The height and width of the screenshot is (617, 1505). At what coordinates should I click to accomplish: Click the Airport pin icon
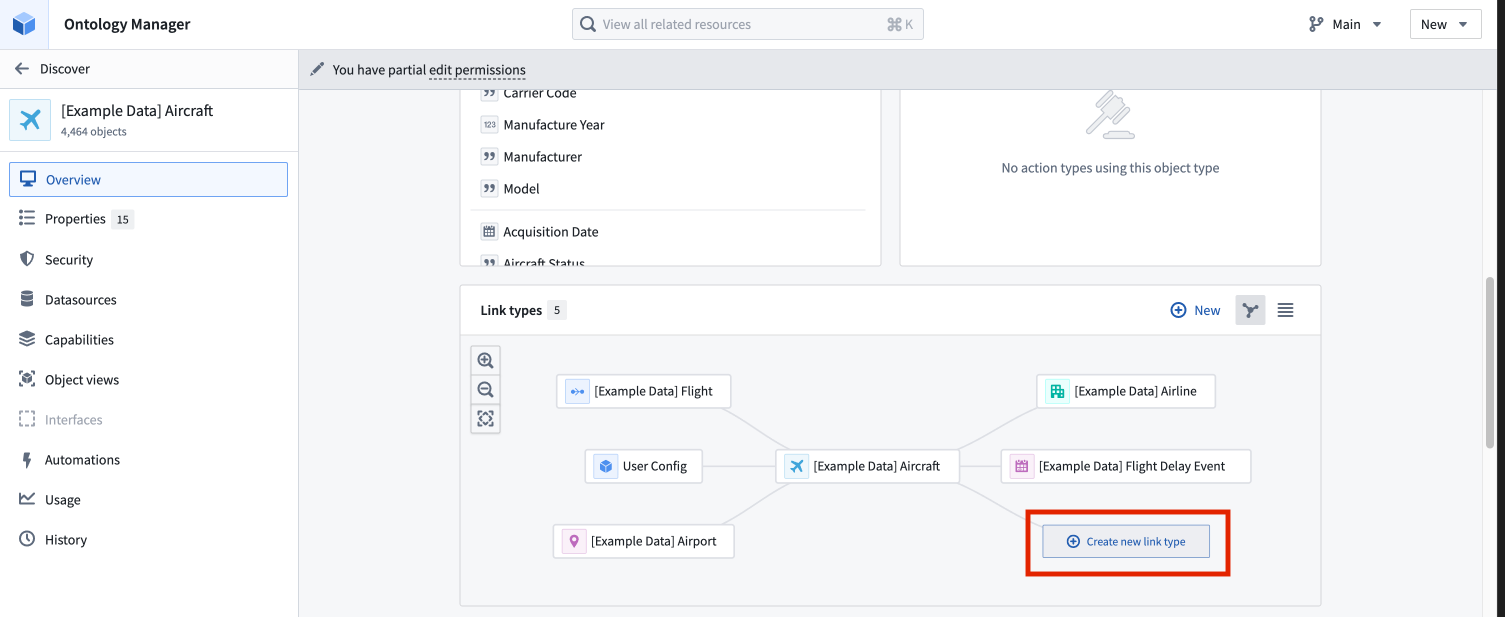click(x=574, y=541)
